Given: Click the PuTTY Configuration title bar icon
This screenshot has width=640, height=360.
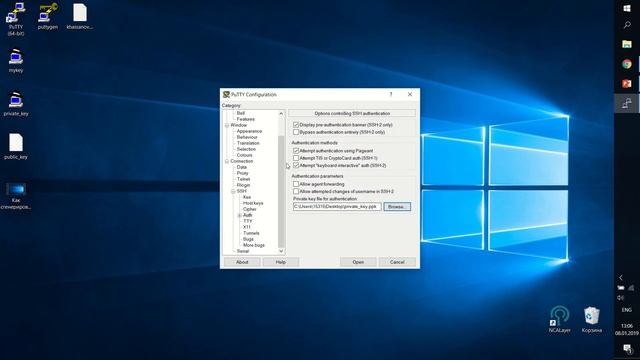Looking at the screenshot, I should tap(226, 94).
